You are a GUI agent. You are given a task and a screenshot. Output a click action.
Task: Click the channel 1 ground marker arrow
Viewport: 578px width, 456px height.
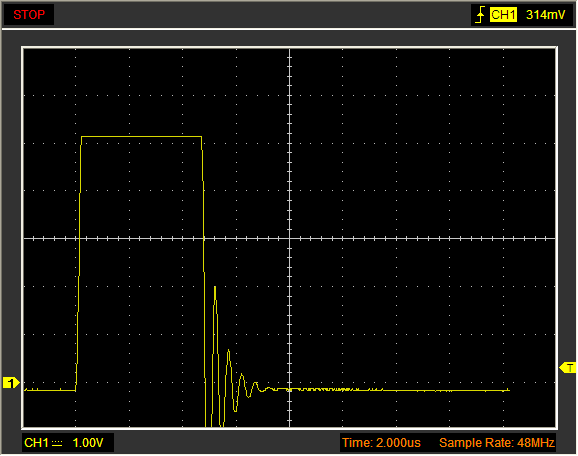pyautogui.click(x=11, y=383)
